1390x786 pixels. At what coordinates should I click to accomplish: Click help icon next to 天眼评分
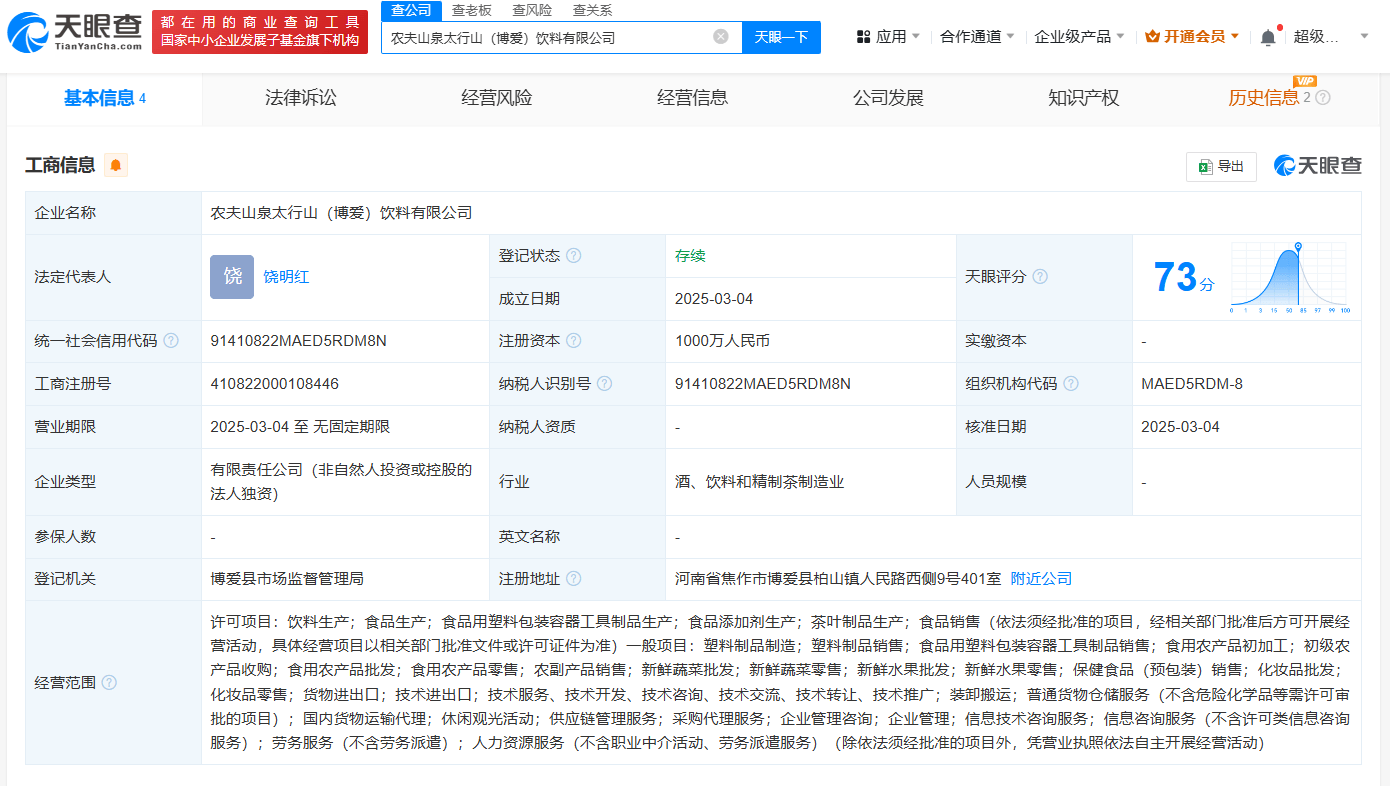[1040, 277]
